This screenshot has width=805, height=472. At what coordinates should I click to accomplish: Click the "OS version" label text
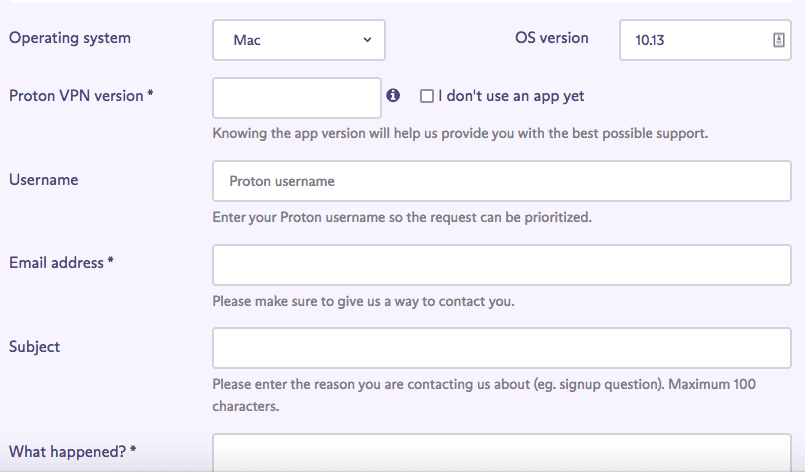coord(551,39)
